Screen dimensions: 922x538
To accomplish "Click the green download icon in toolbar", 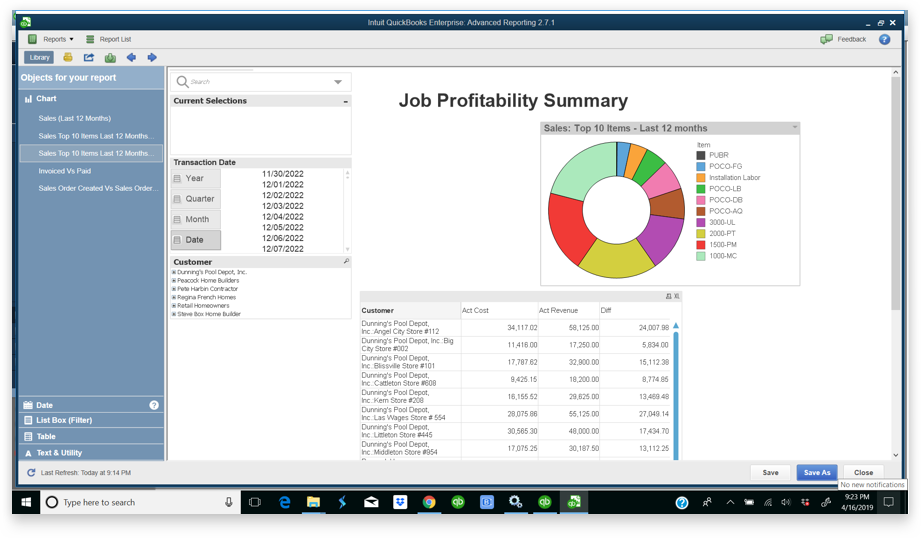I will pyautogui.click(x=110, y=57).
